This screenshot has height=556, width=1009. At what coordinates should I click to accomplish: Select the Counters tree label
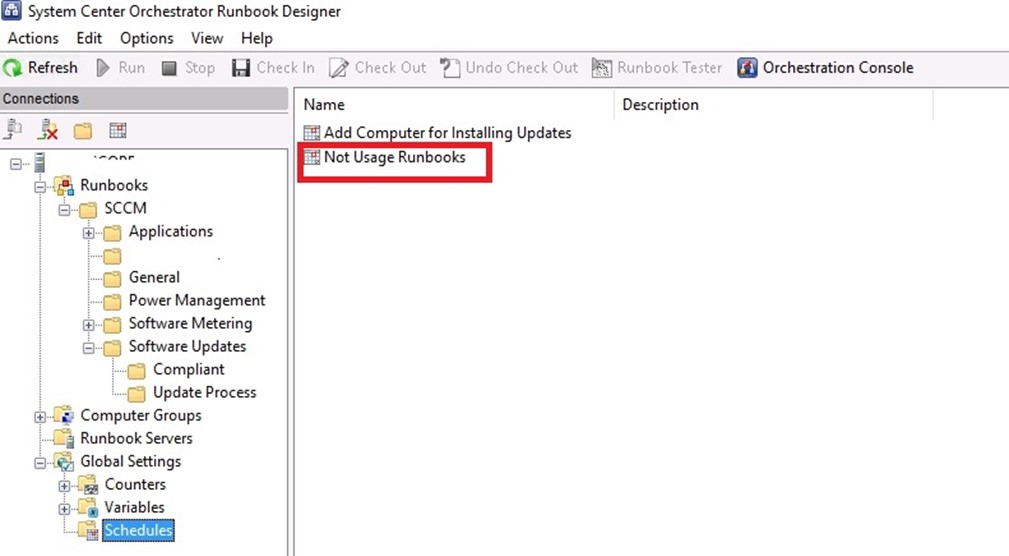(x=135, y=485)
